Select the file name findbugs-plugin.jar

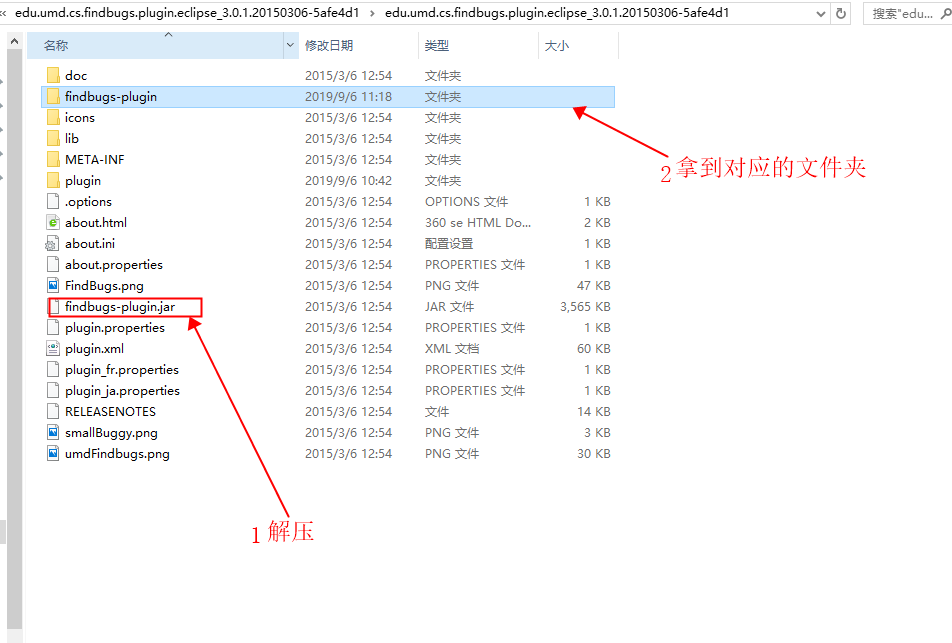coord(120,307)
